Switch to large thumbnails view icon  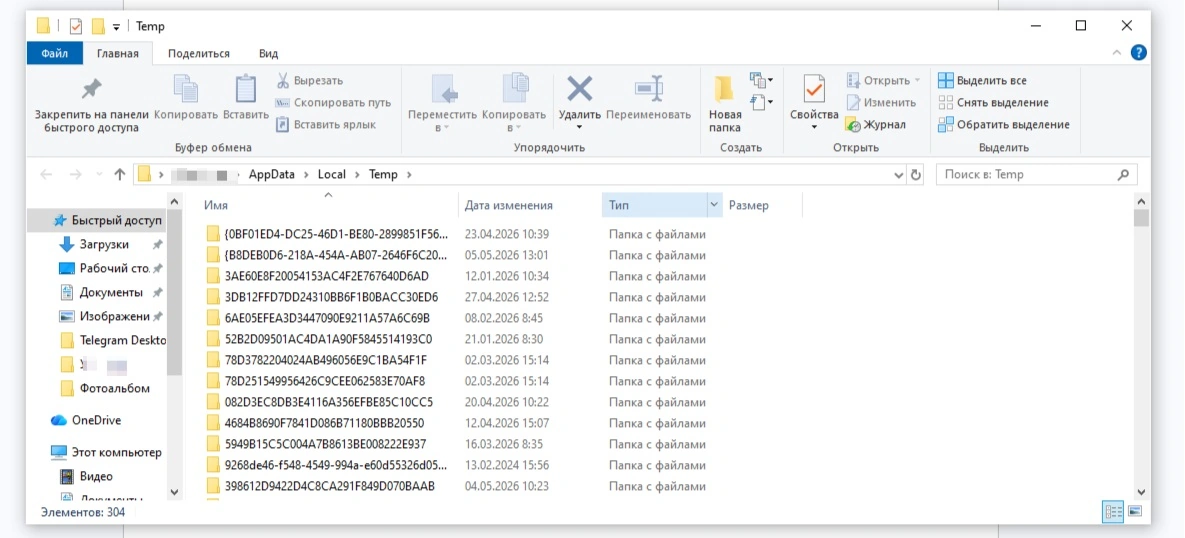coord(1134,512)
